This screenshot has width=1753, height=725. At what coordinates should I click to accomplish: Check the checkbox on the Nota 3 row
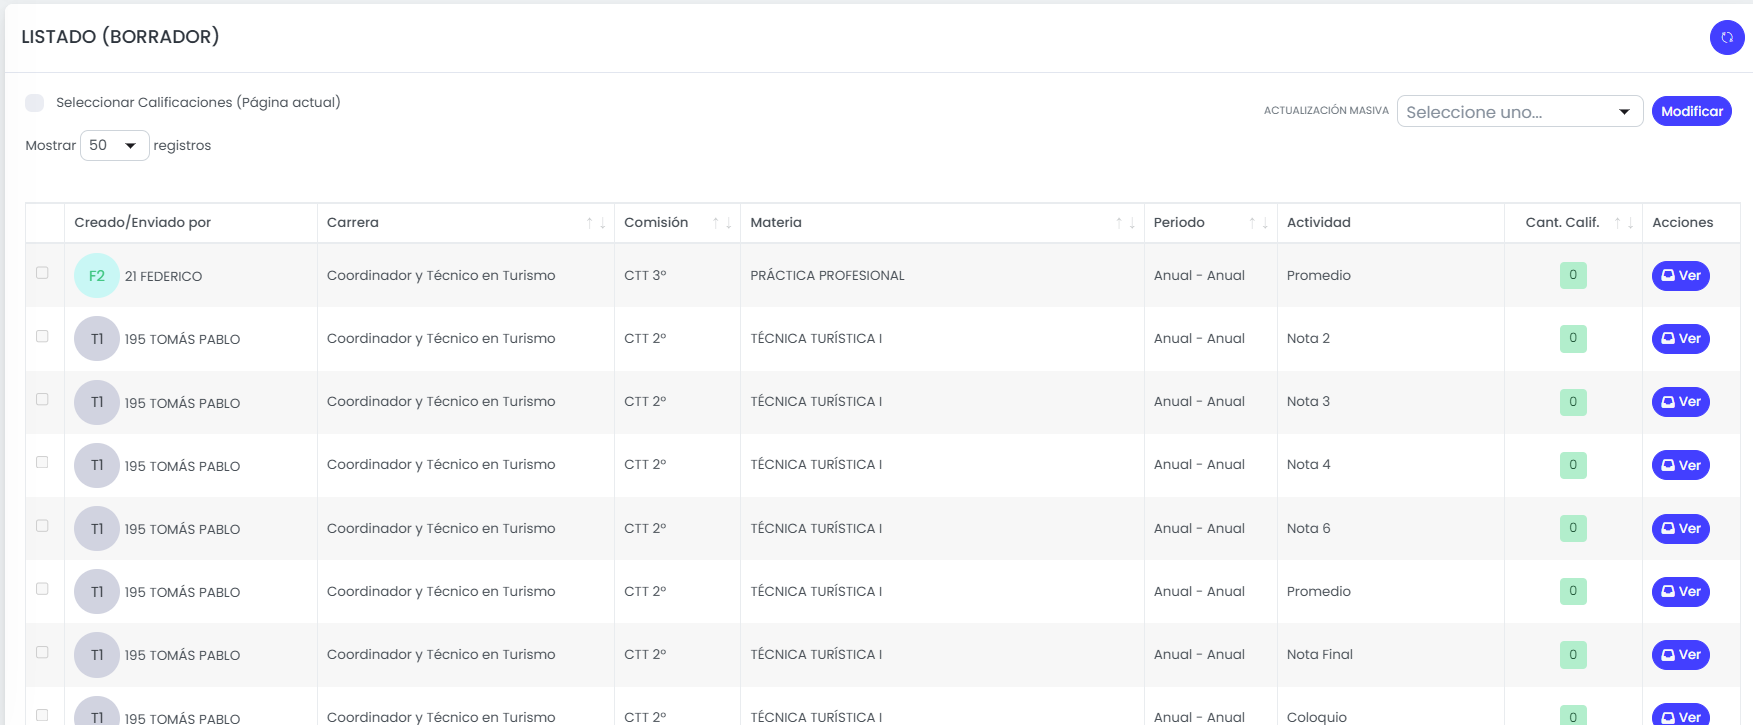tap(42, 399)
